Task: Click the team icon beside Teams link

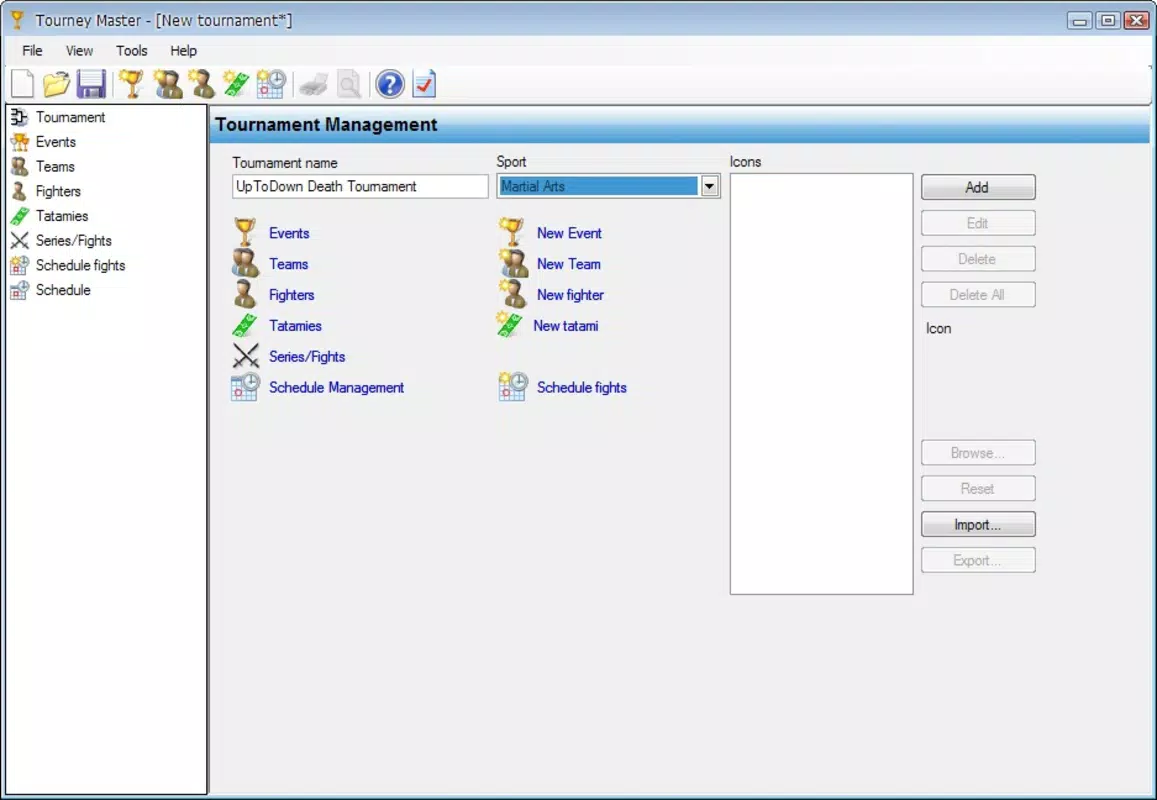Action: [245, 263]
